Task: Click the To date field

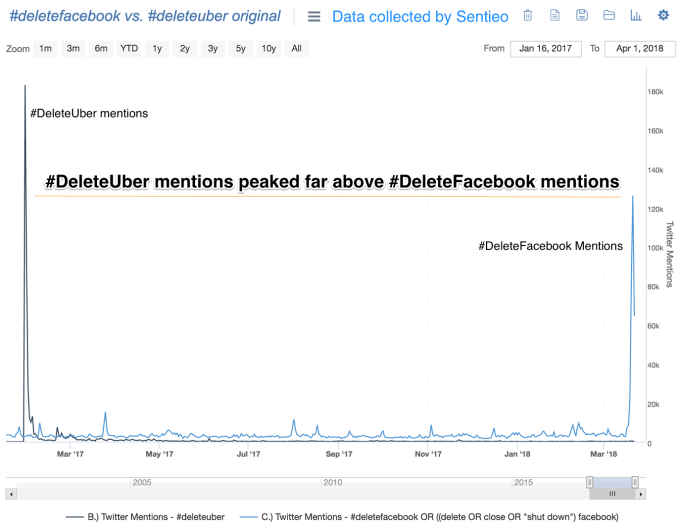Action: click(639, 48)
